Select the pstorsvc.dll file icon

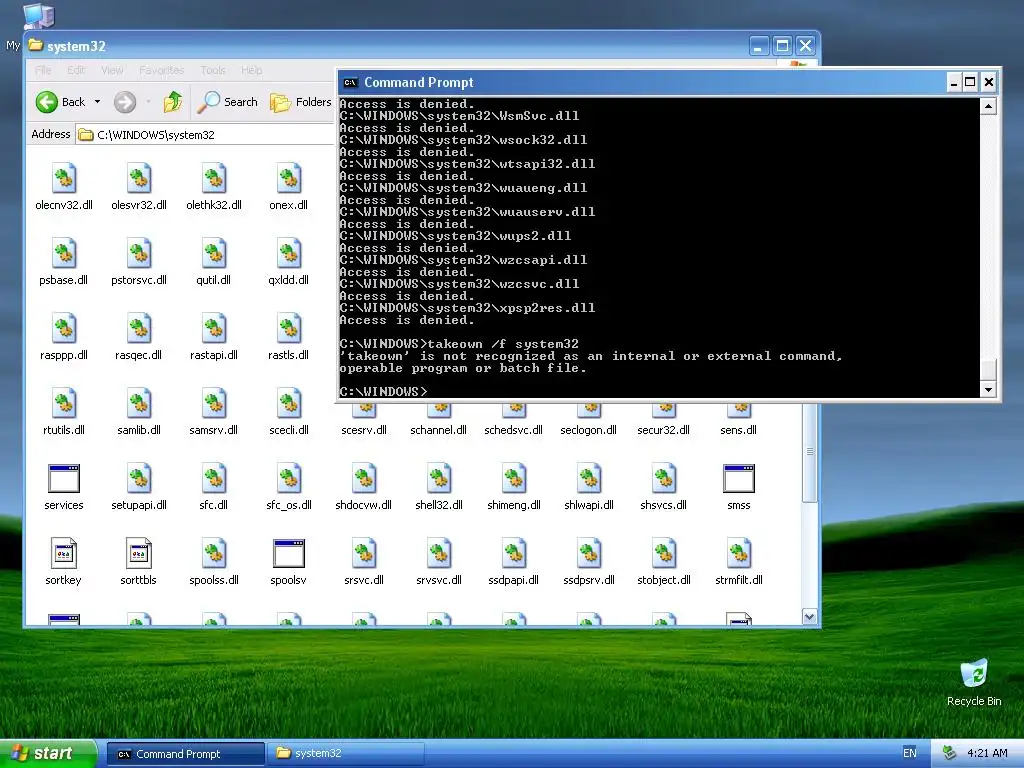pyautogui.click(x=139, y=253)
